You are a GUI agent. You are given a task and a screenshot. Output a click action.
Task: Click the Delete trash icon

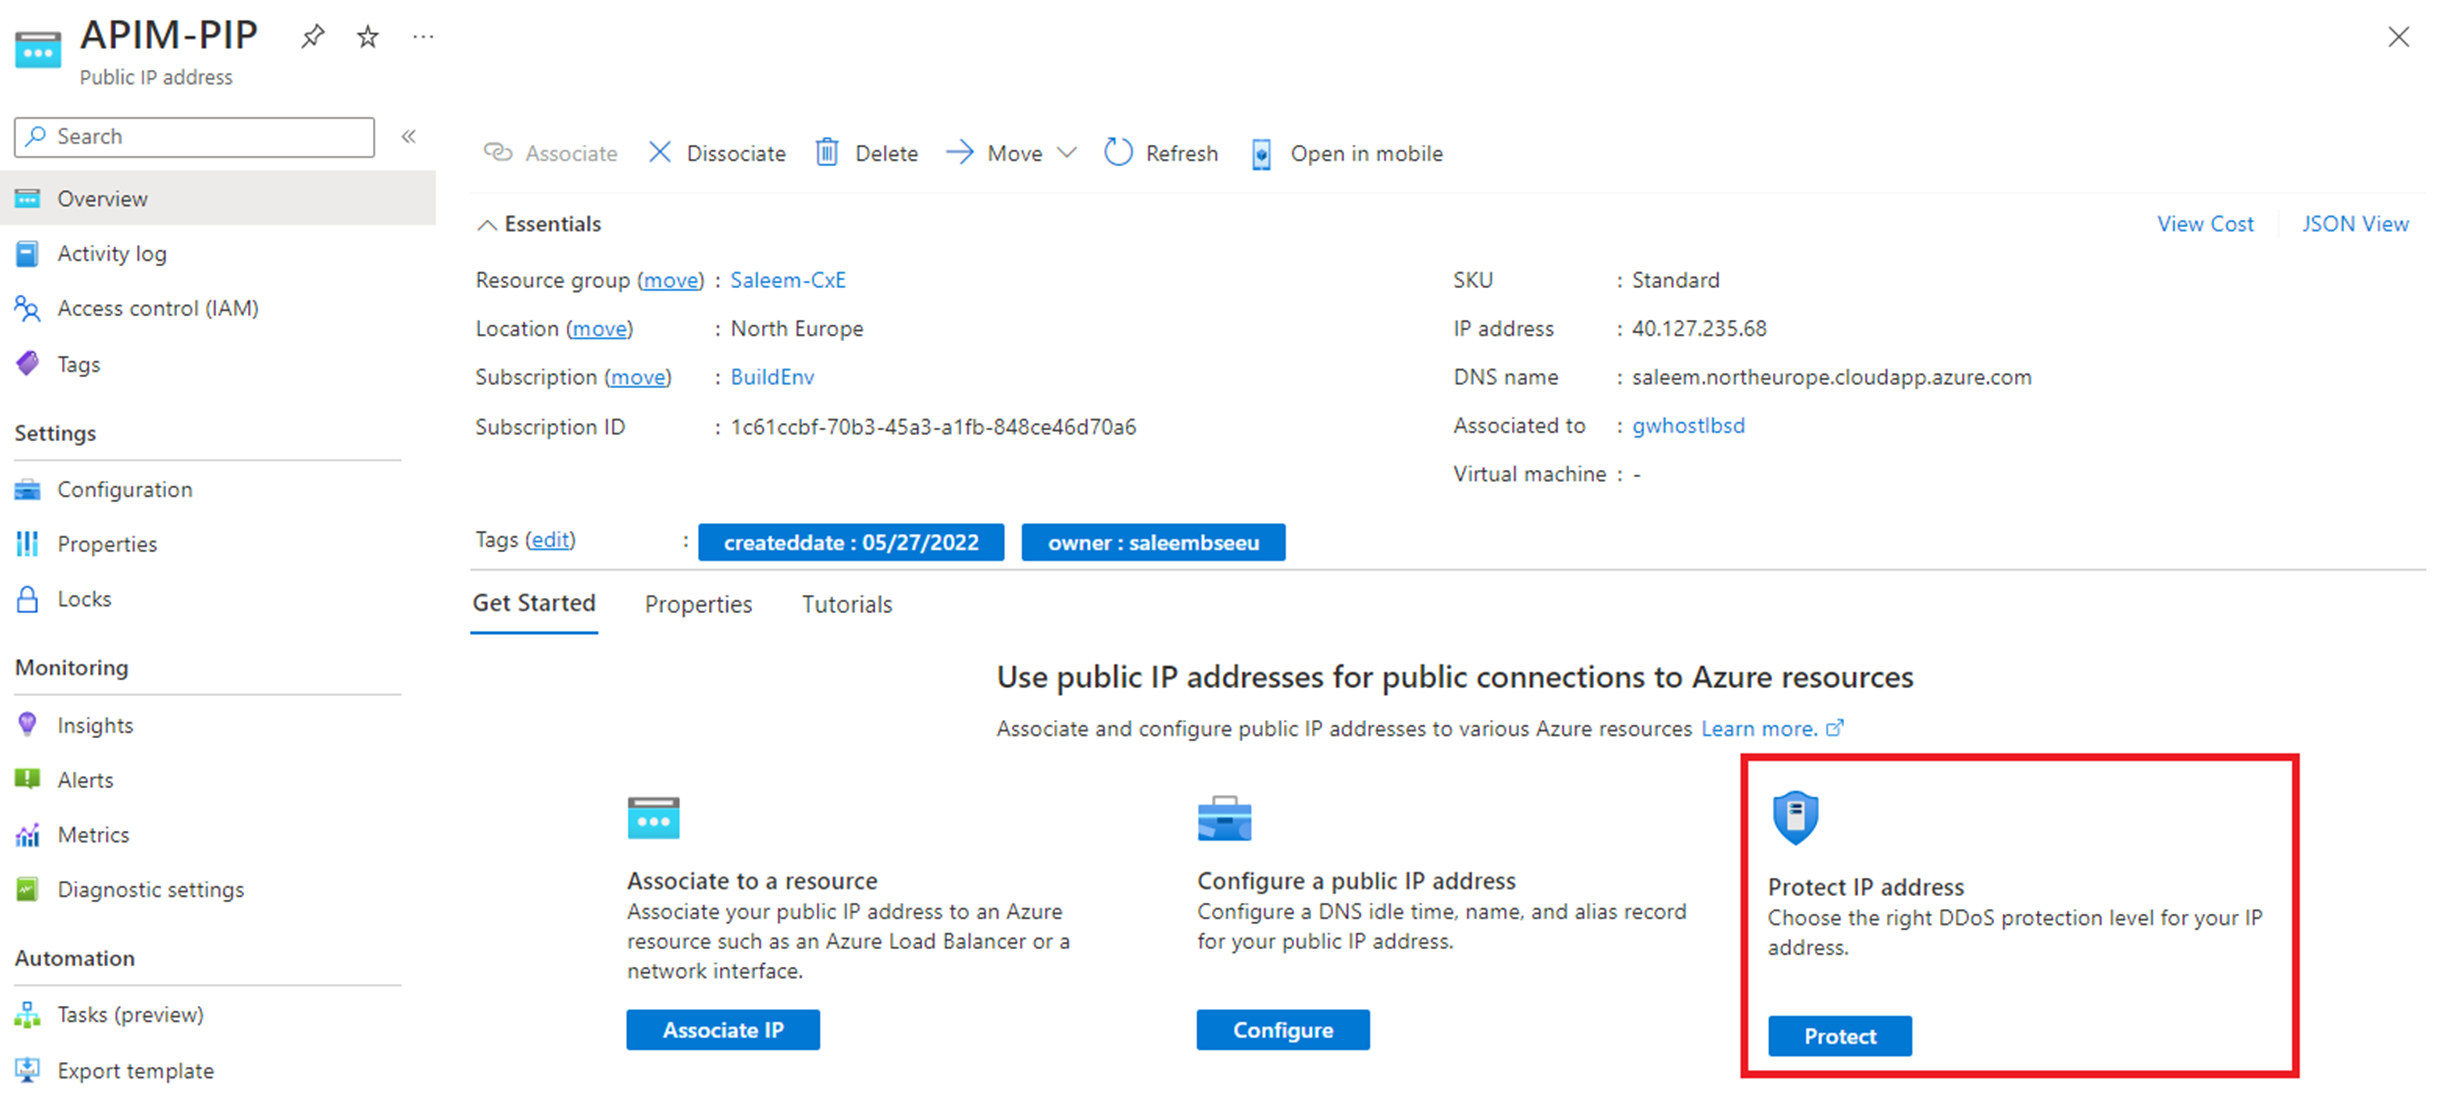click(x=827, y=153)
